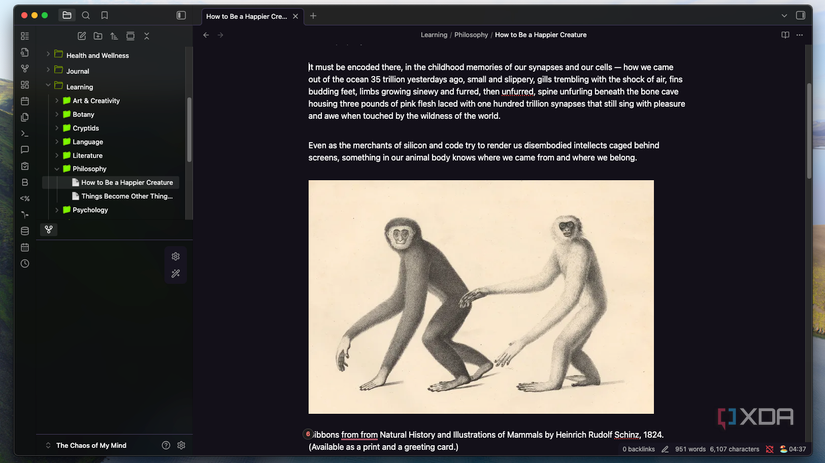Open the tab list dropdown chevron
825x463 pixels.
(x=784, y=15)
